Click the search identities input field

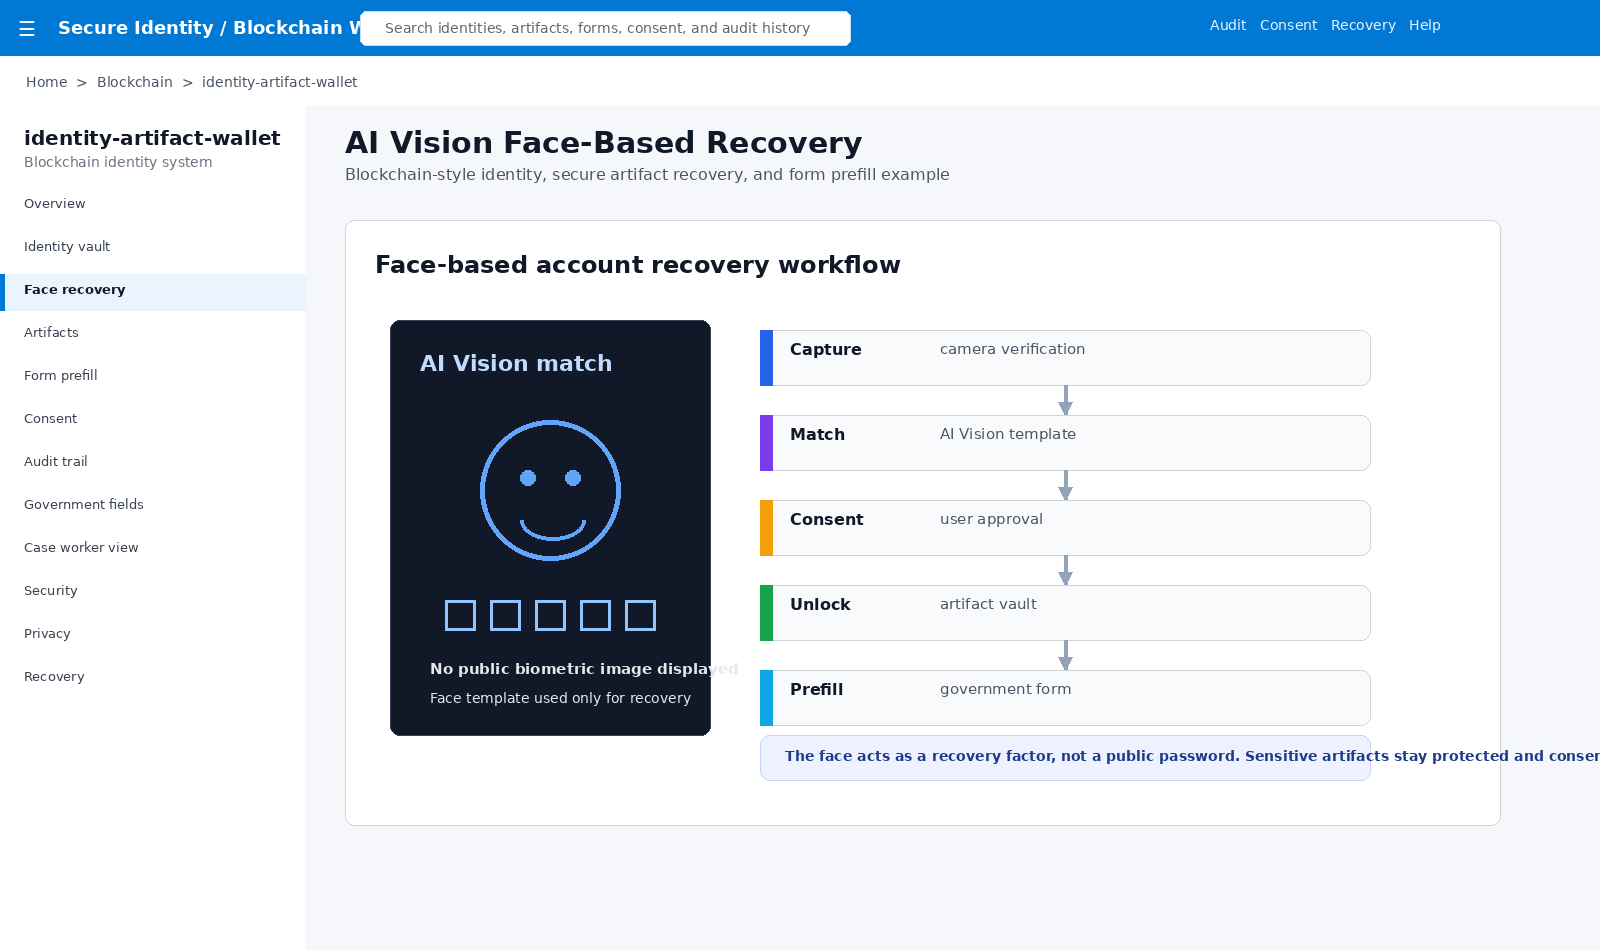tap(605, 28)
